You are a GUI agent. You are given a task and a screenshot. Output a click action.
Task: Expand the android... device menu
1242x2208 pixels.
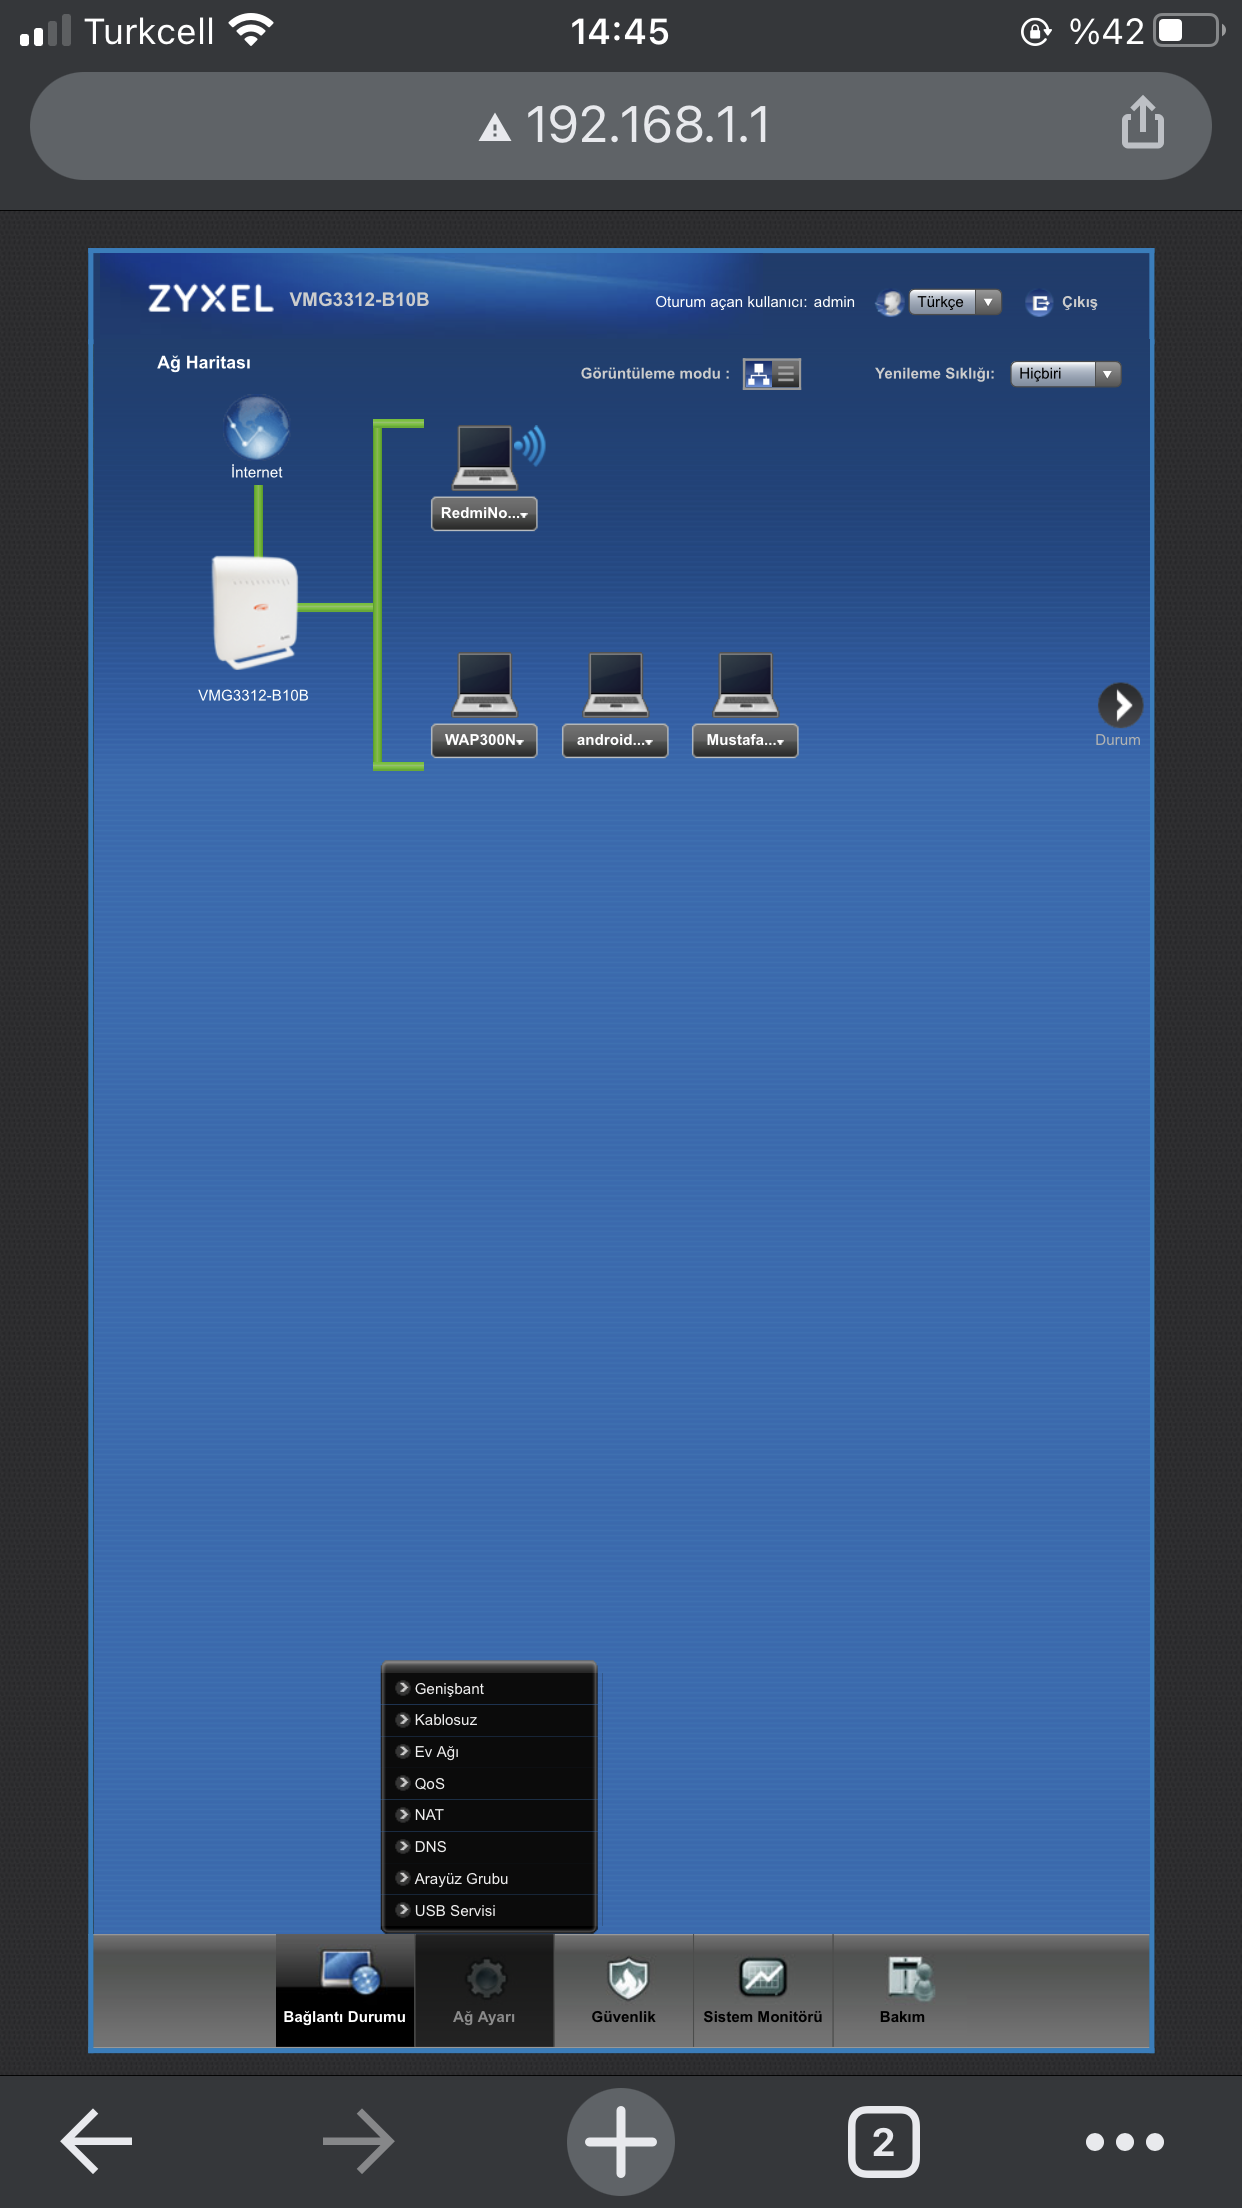(x=615, y=740)
